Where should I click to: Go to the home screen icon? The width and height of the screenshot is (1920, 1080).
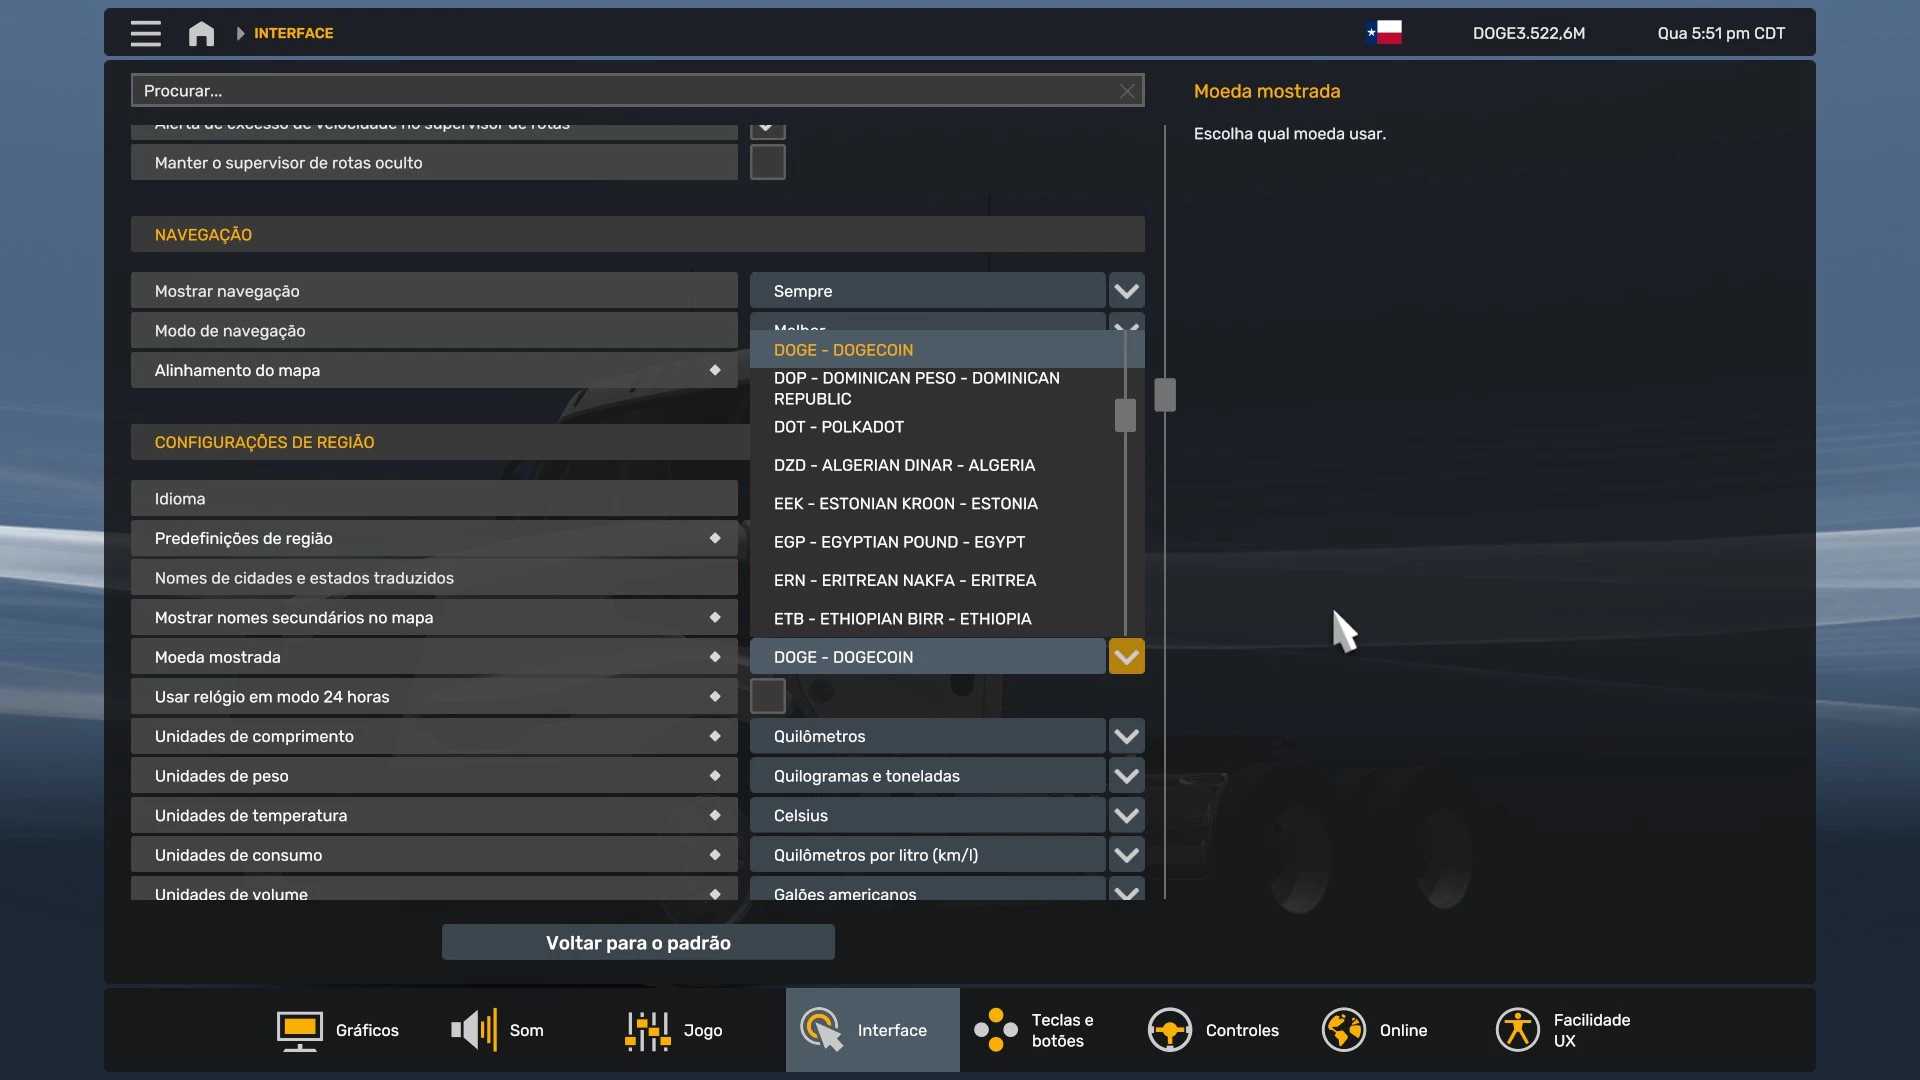click(x=201, y=34)
